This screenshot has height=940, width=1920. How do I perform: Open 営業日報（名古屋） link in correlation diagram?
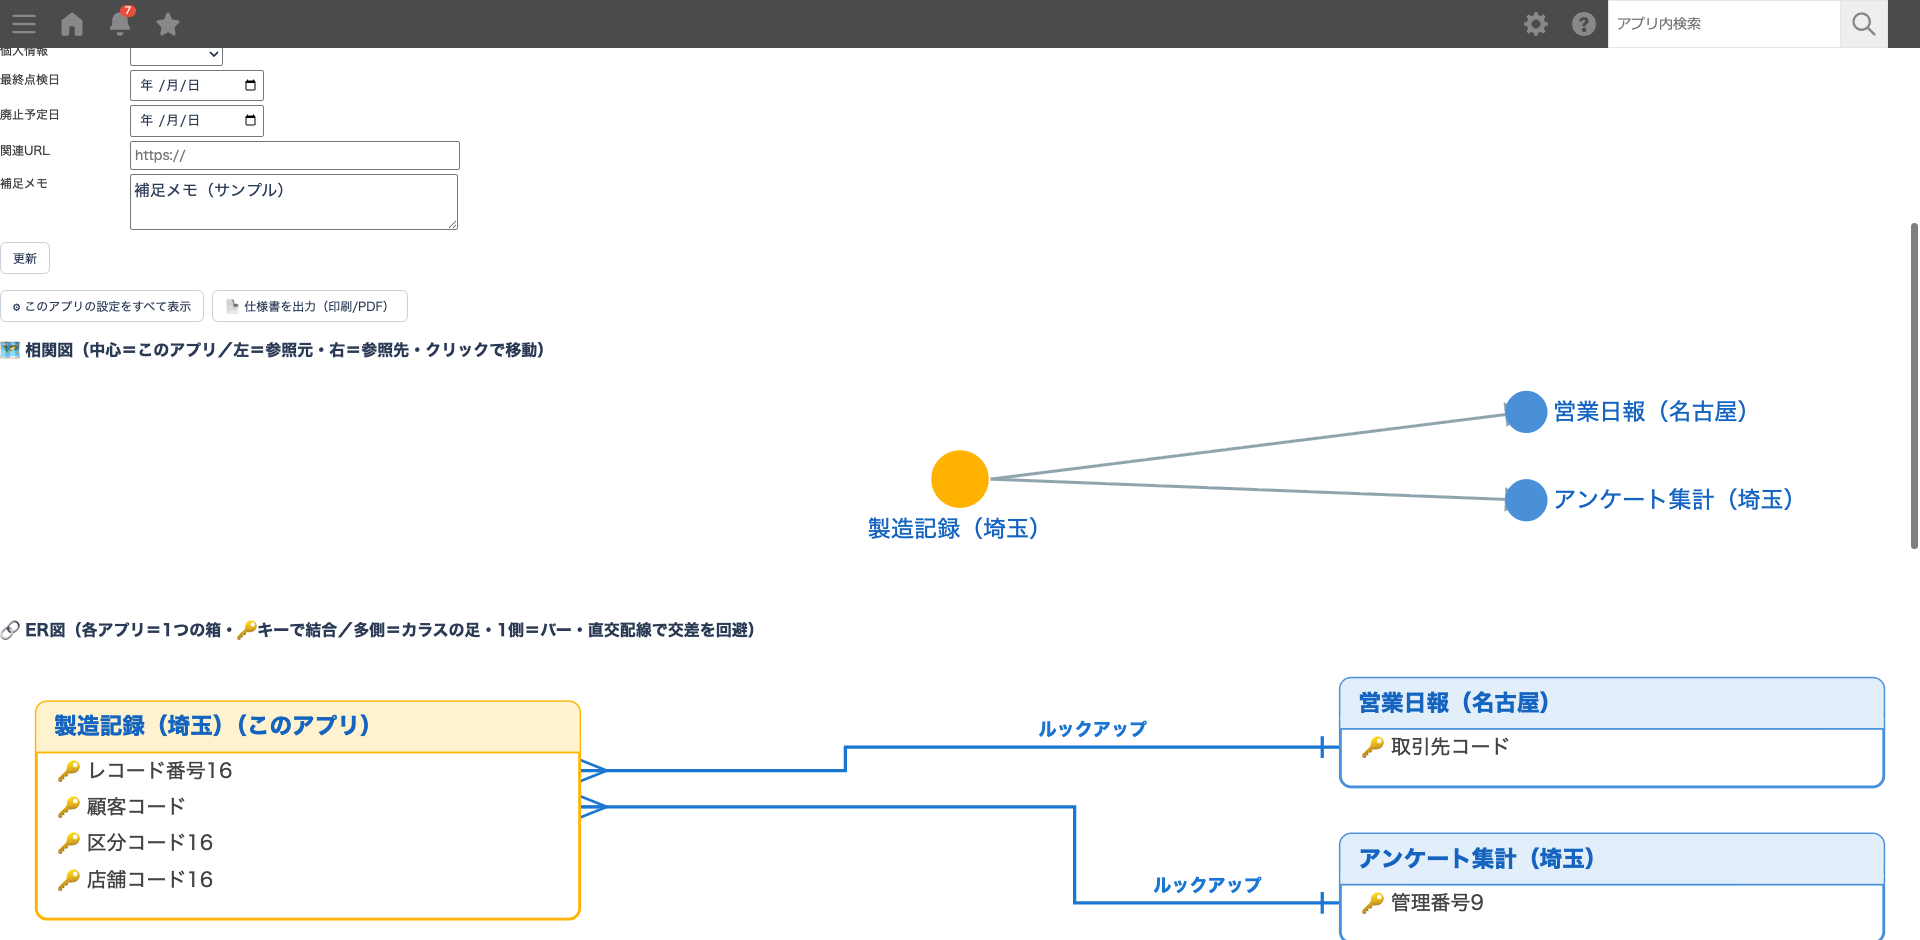click(1650, 412)
